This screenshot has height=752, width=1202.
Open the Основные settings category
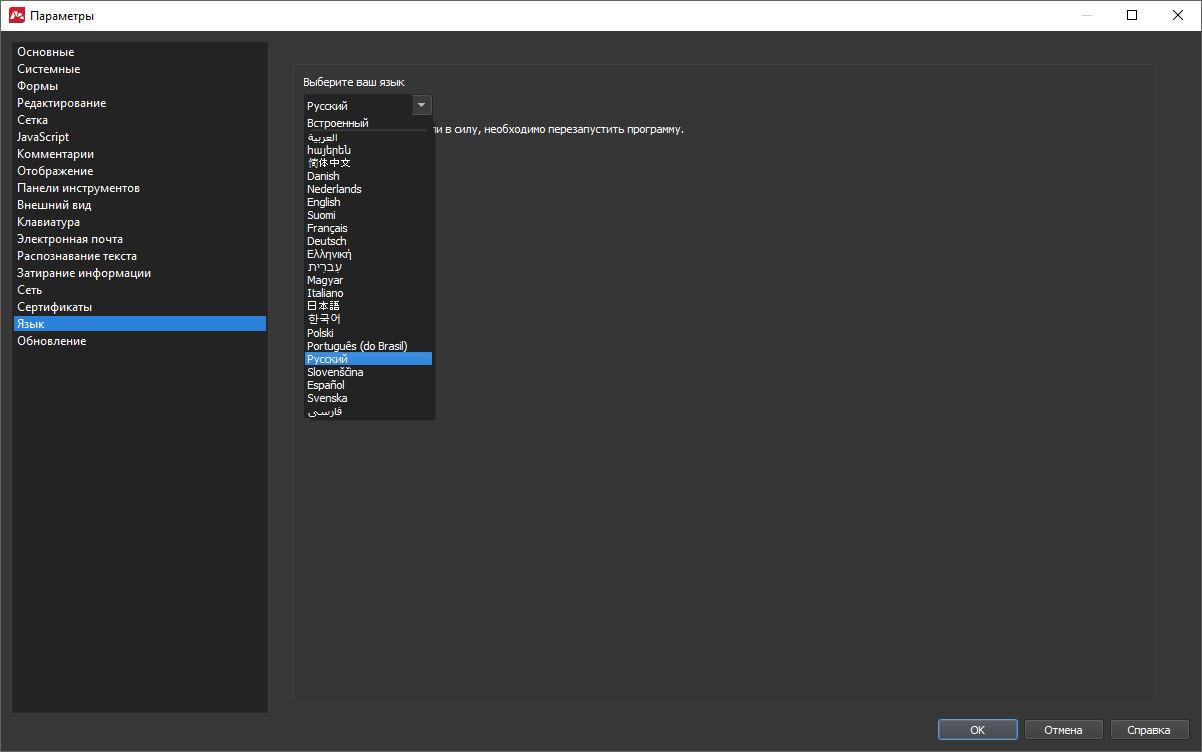[46, 52]
